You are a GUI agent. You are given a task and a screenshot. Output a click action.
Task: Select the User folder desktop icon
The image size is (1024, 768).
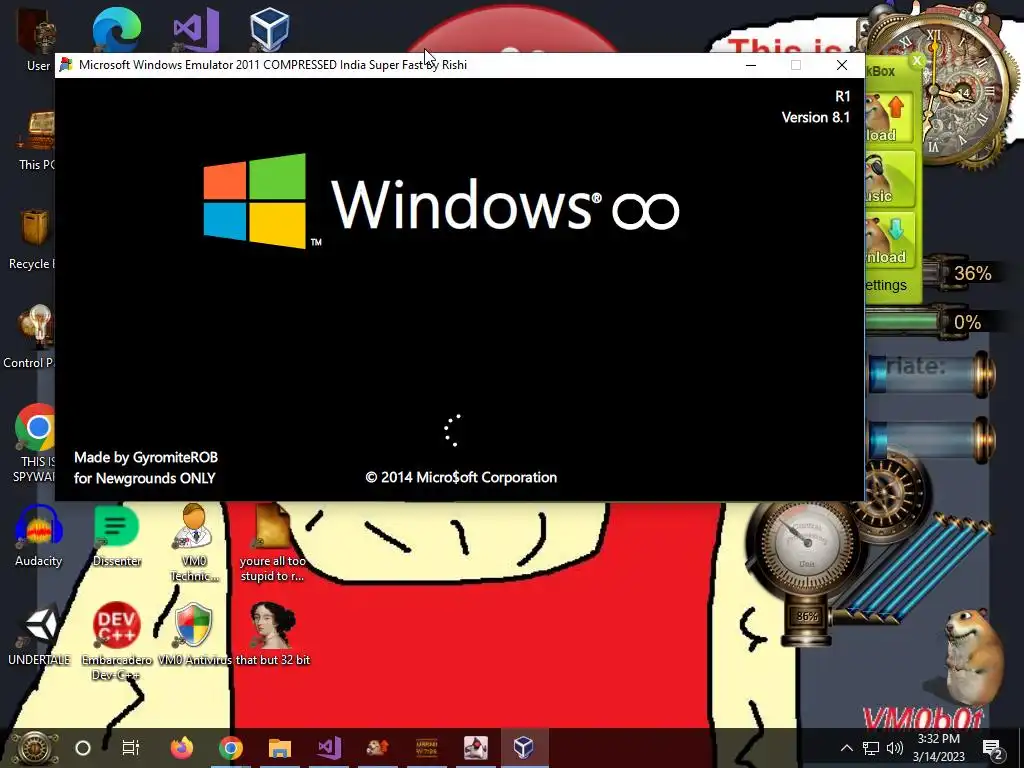[x=38, y=39]
